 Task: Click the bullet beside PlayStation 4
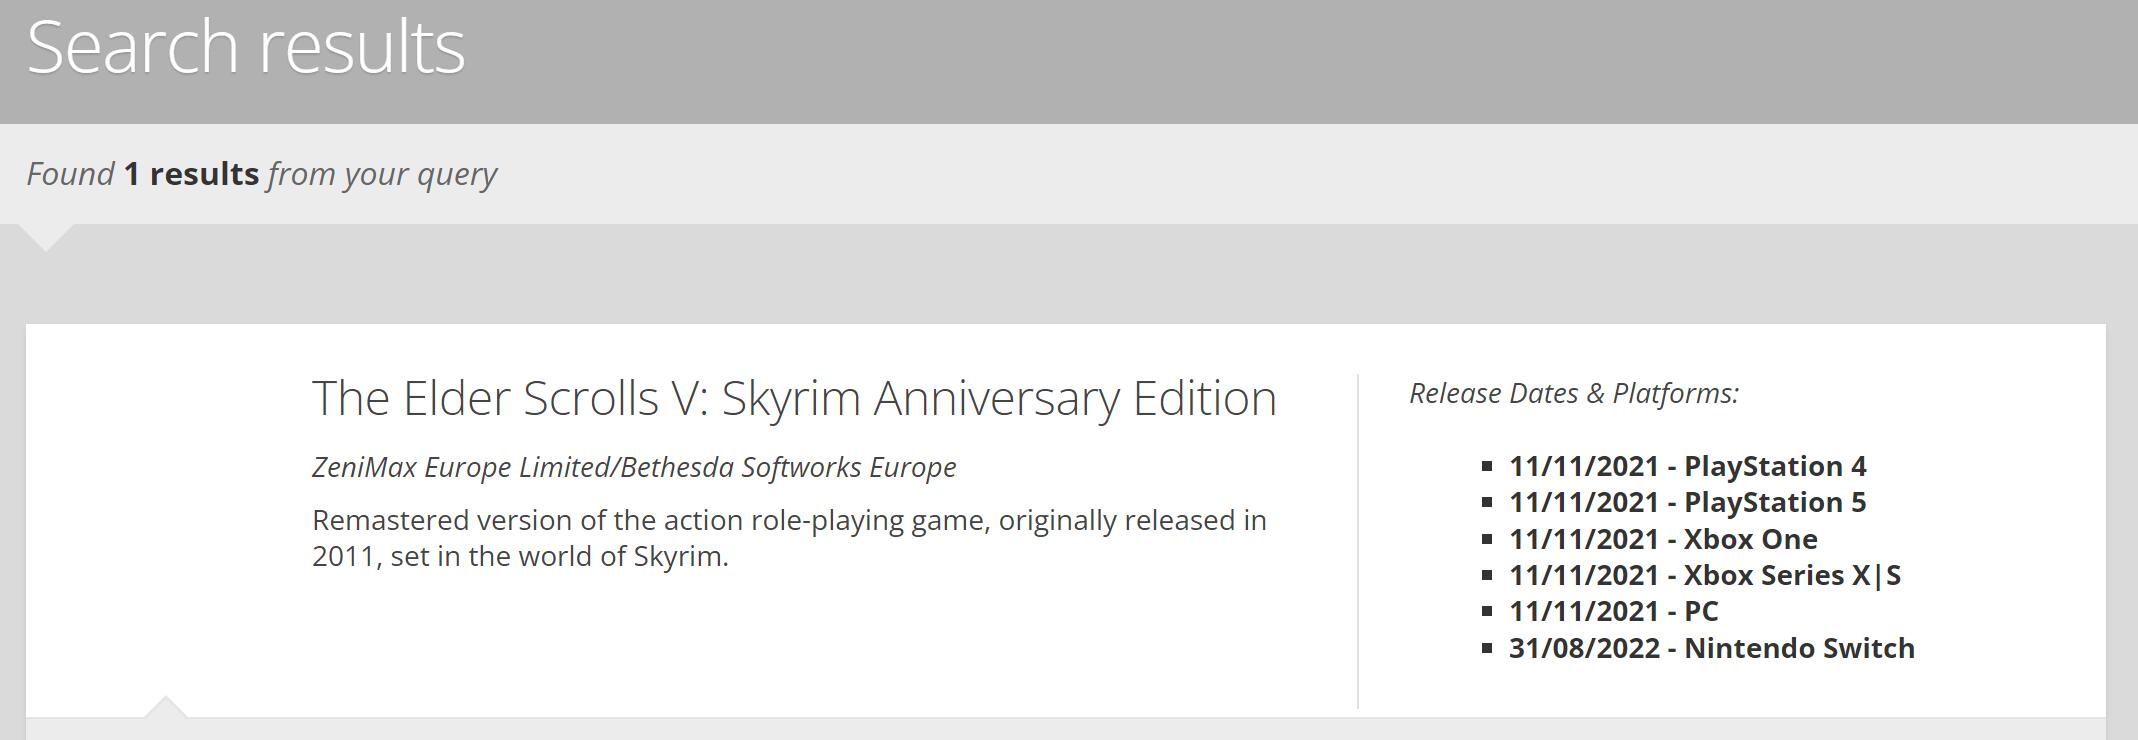[1487, 466]
